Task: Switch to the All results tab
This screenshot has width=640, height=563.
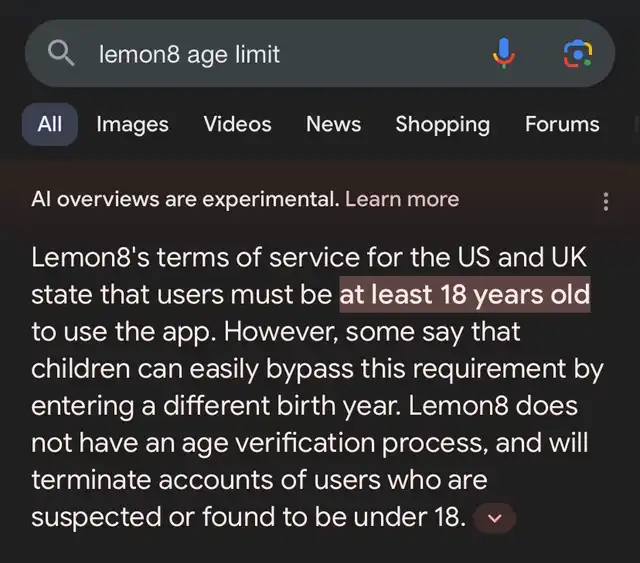Action: click(49, 124)
